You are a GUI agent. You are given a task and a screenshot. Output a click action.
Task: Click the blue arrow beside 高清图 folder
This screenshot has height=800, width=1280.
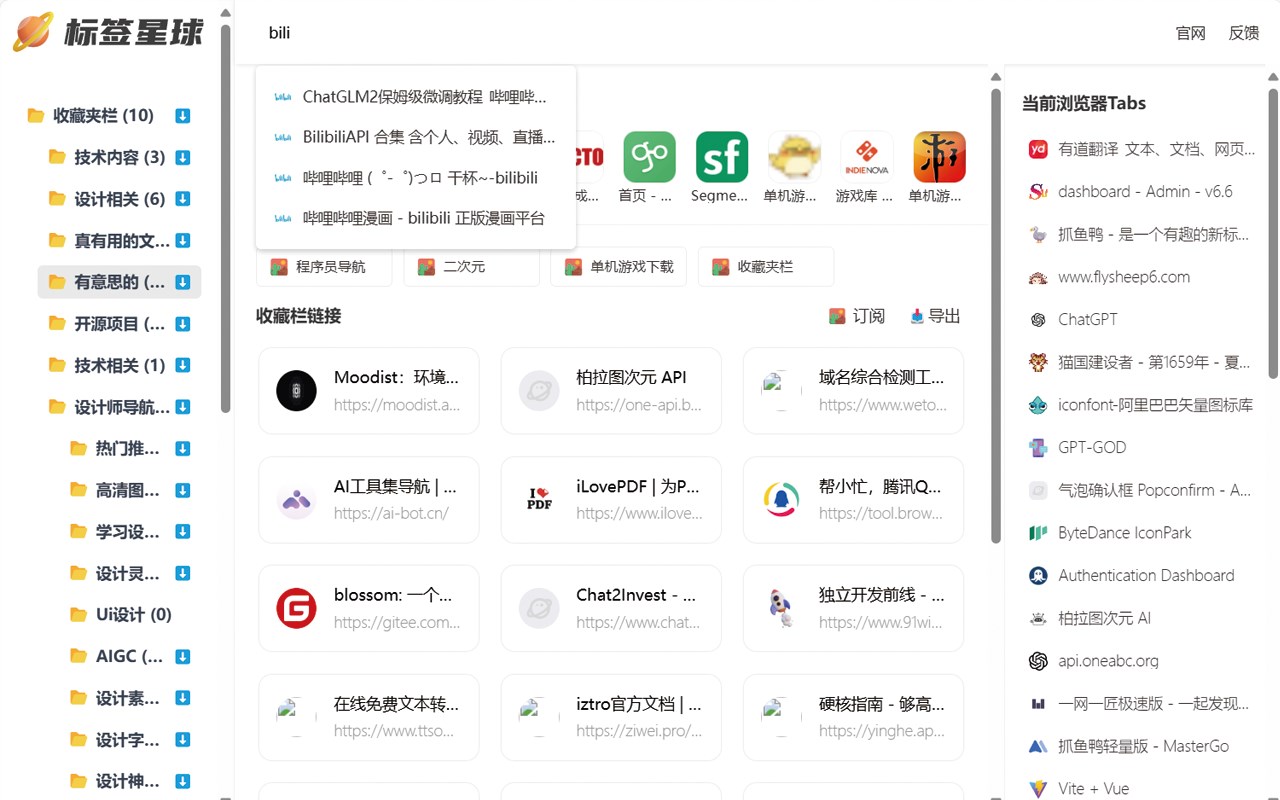183,490
